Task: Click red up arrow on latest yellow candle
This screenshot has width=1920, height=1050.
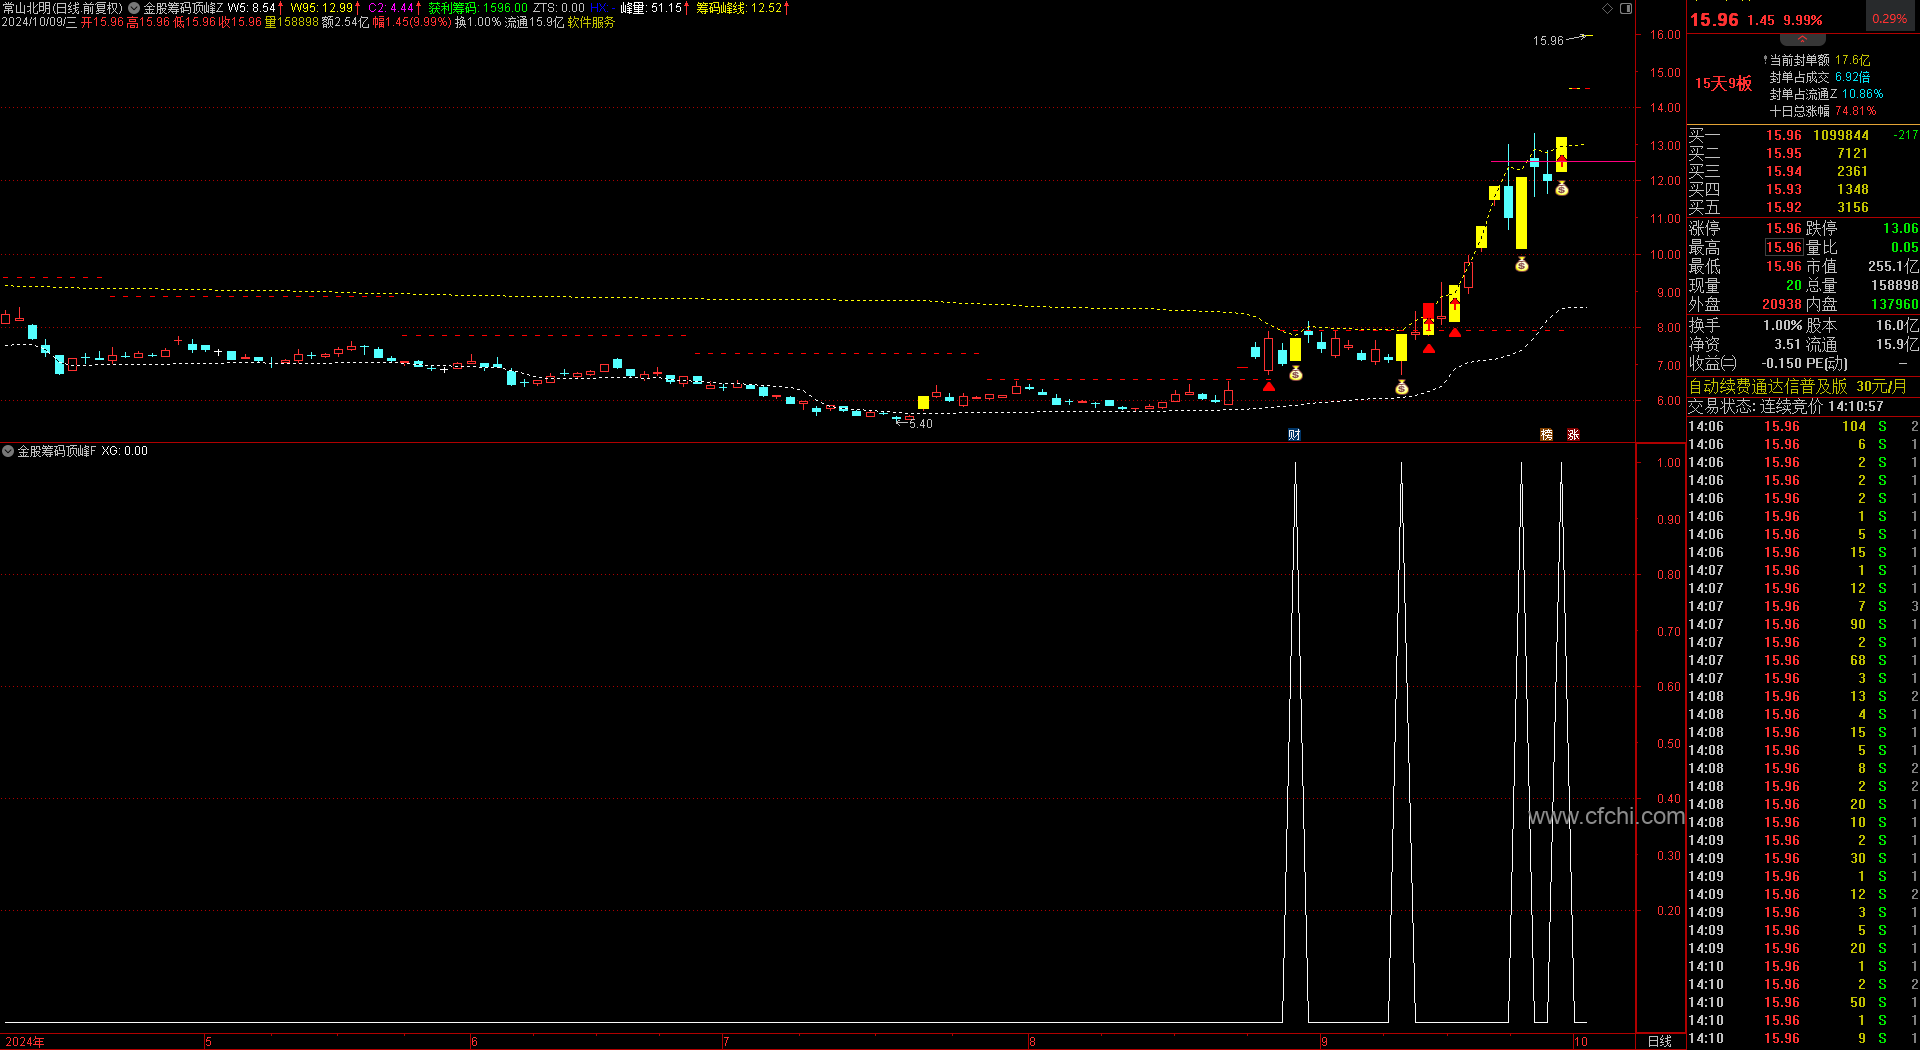Action: [x=1561, y=159]
